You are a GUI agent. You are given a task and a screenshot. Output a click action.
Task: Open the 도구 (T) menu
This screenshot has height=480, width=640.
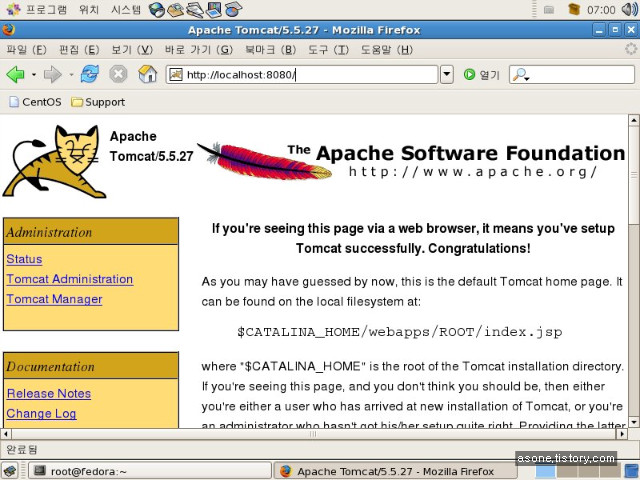[x=328, y=50]
